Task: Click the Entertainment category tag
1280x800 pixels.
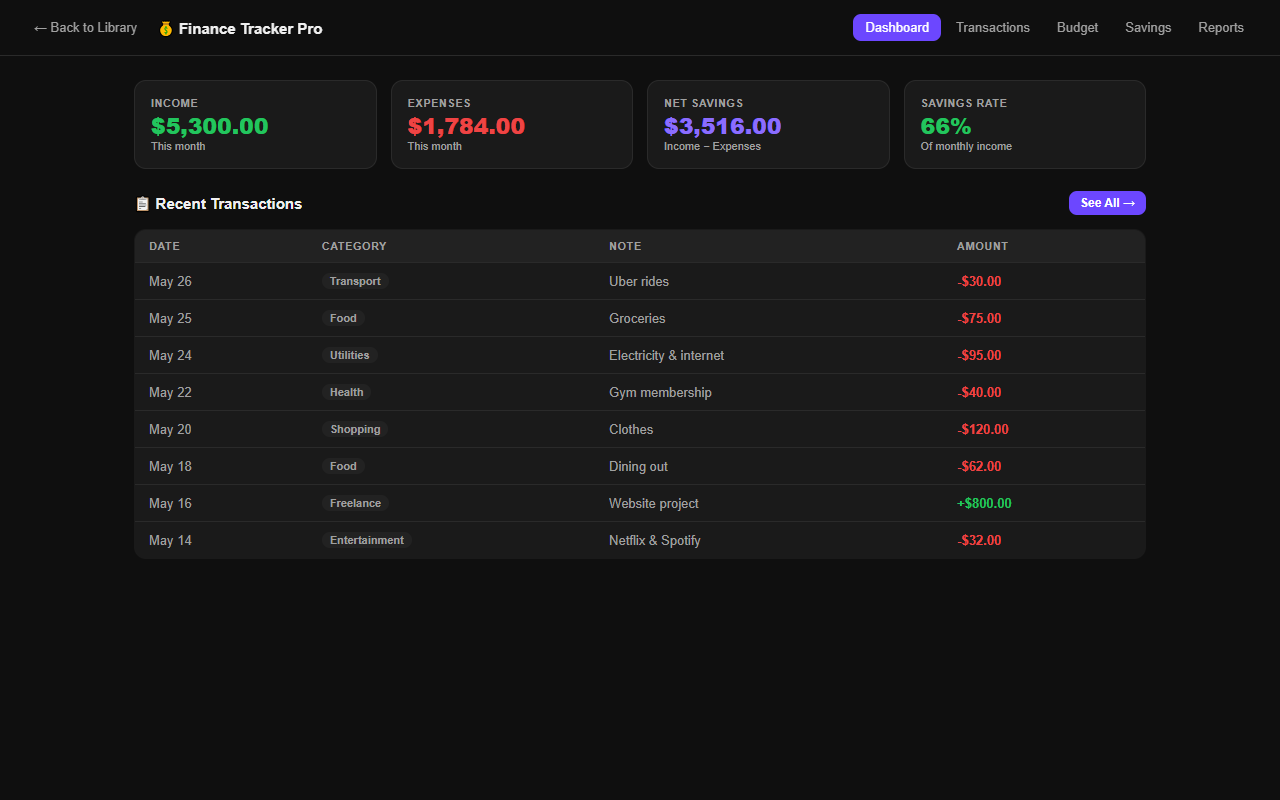Action: tap(367, 540)
